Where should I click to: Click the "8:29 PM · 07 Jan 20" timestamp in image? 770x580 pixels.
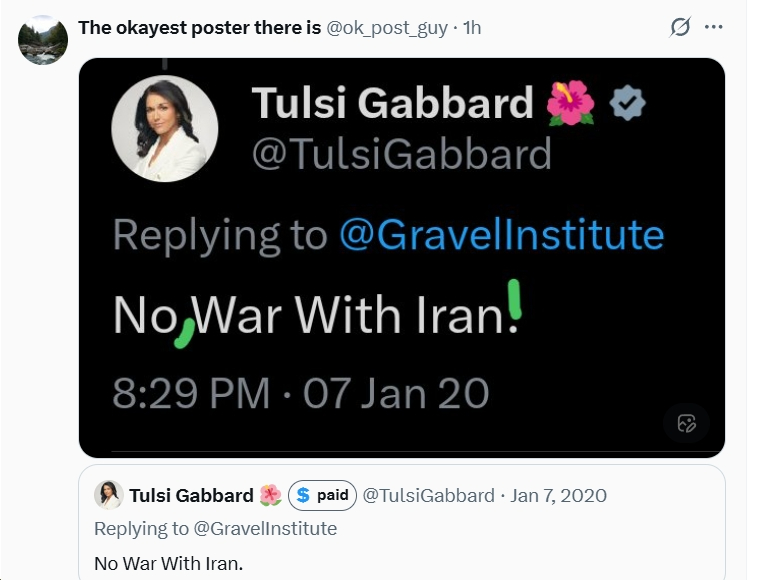pos(300,393)
